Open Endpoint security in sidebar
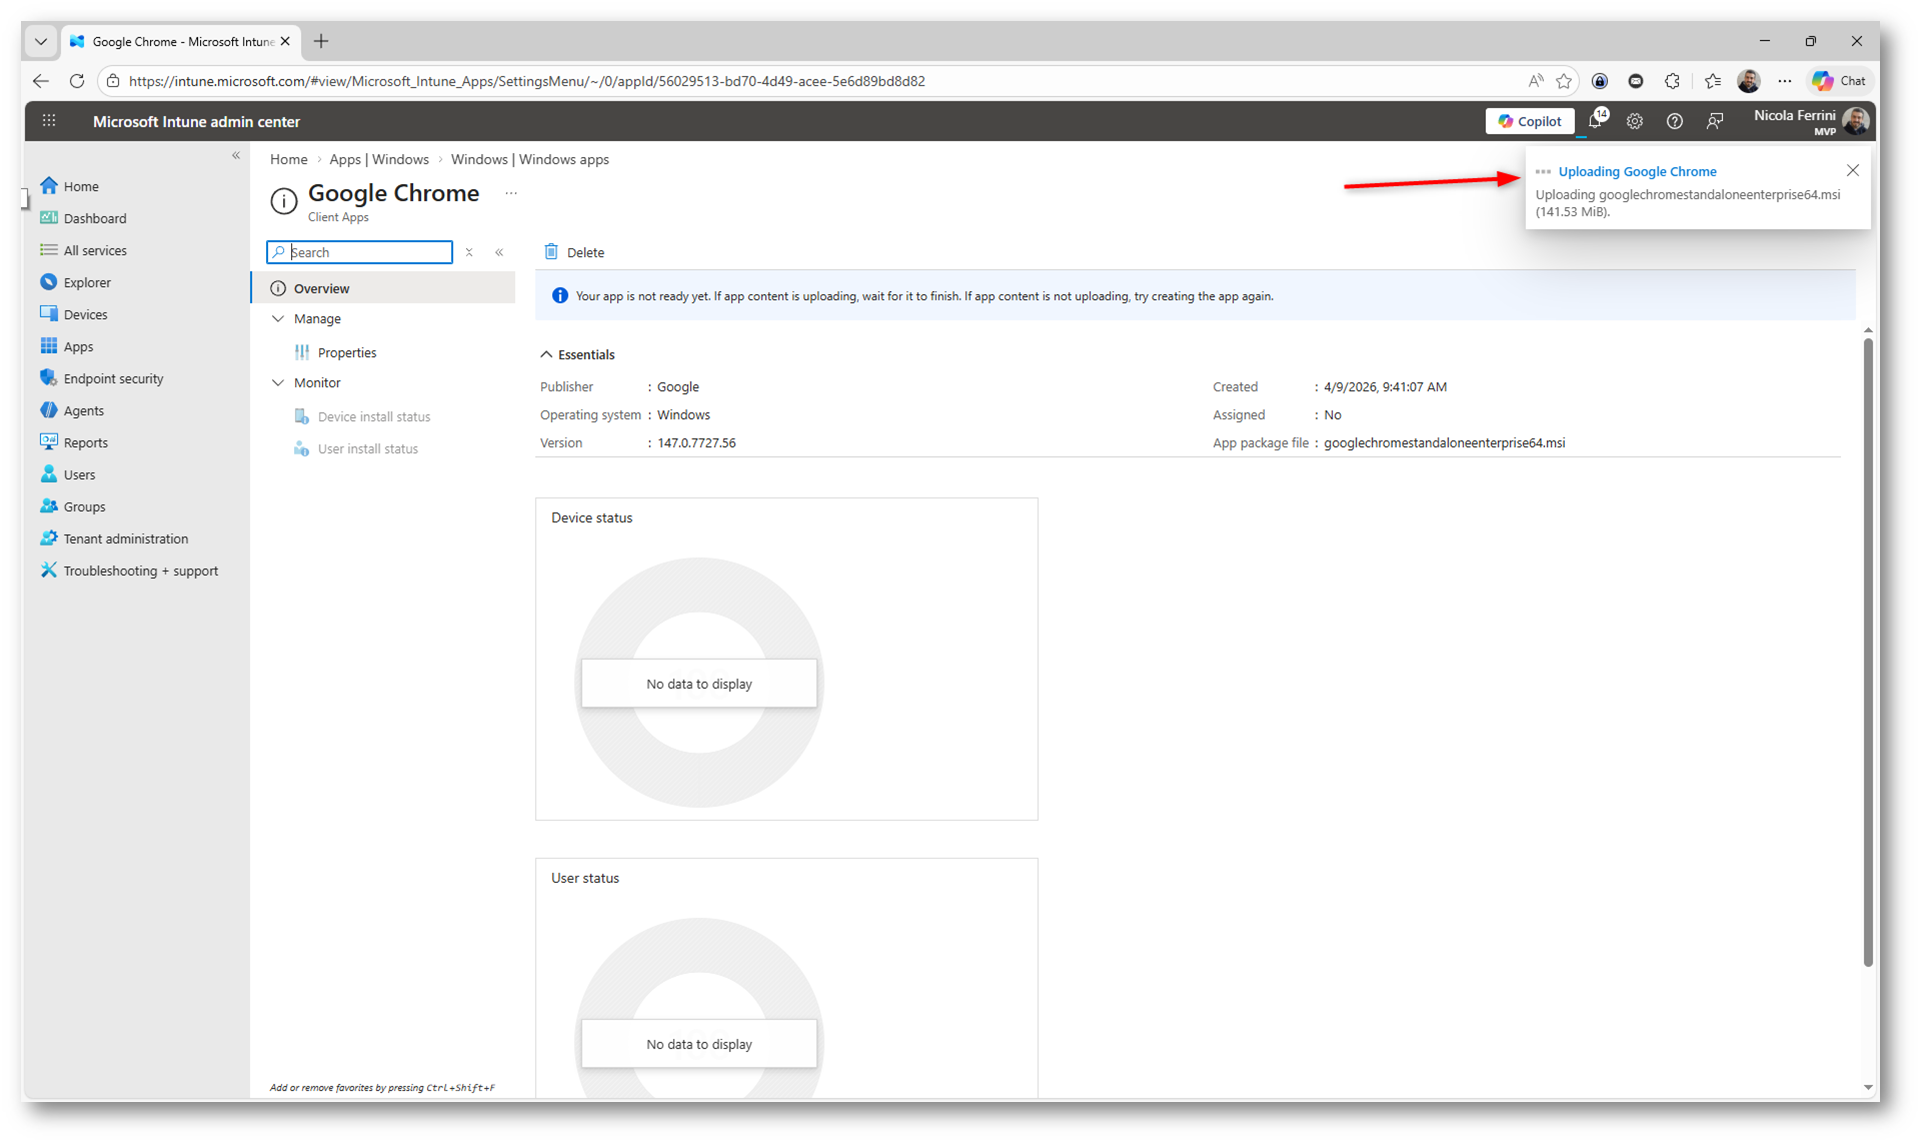The image size is (1922, 1144). [113, 378]
